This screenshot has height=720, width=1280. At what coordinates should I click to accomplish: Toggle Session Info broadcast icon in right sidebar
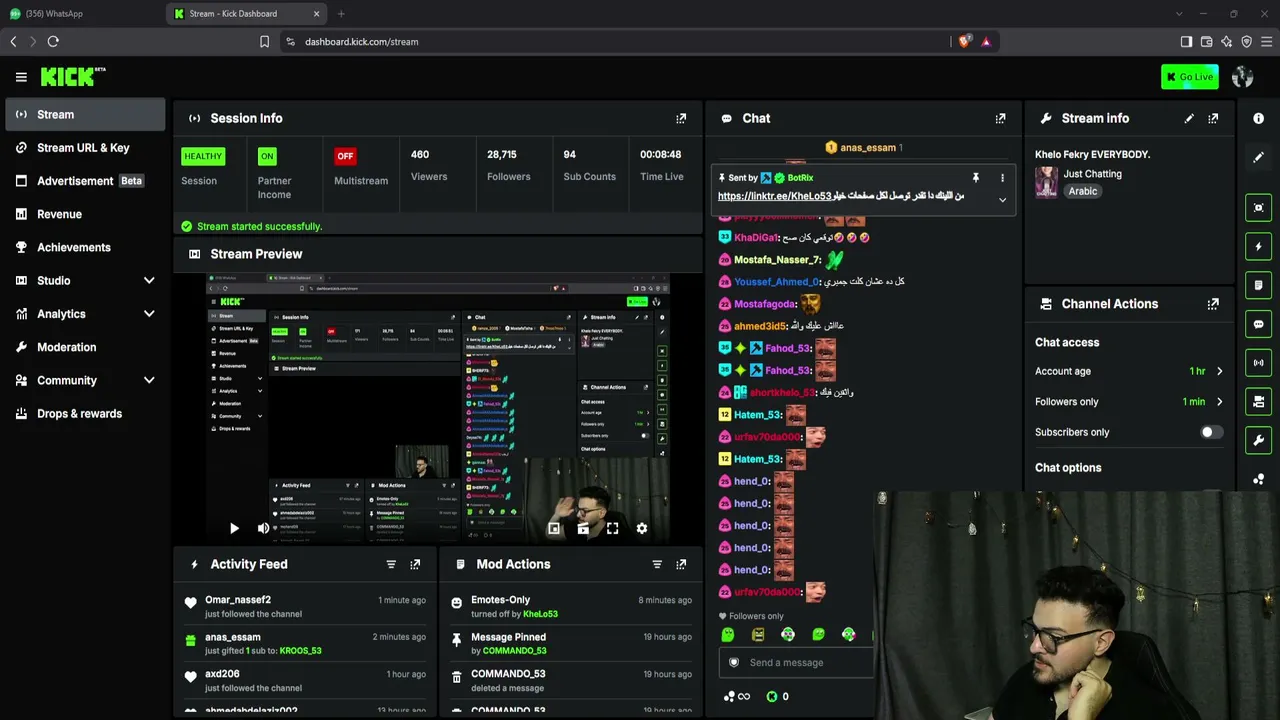pos(1259,362)
